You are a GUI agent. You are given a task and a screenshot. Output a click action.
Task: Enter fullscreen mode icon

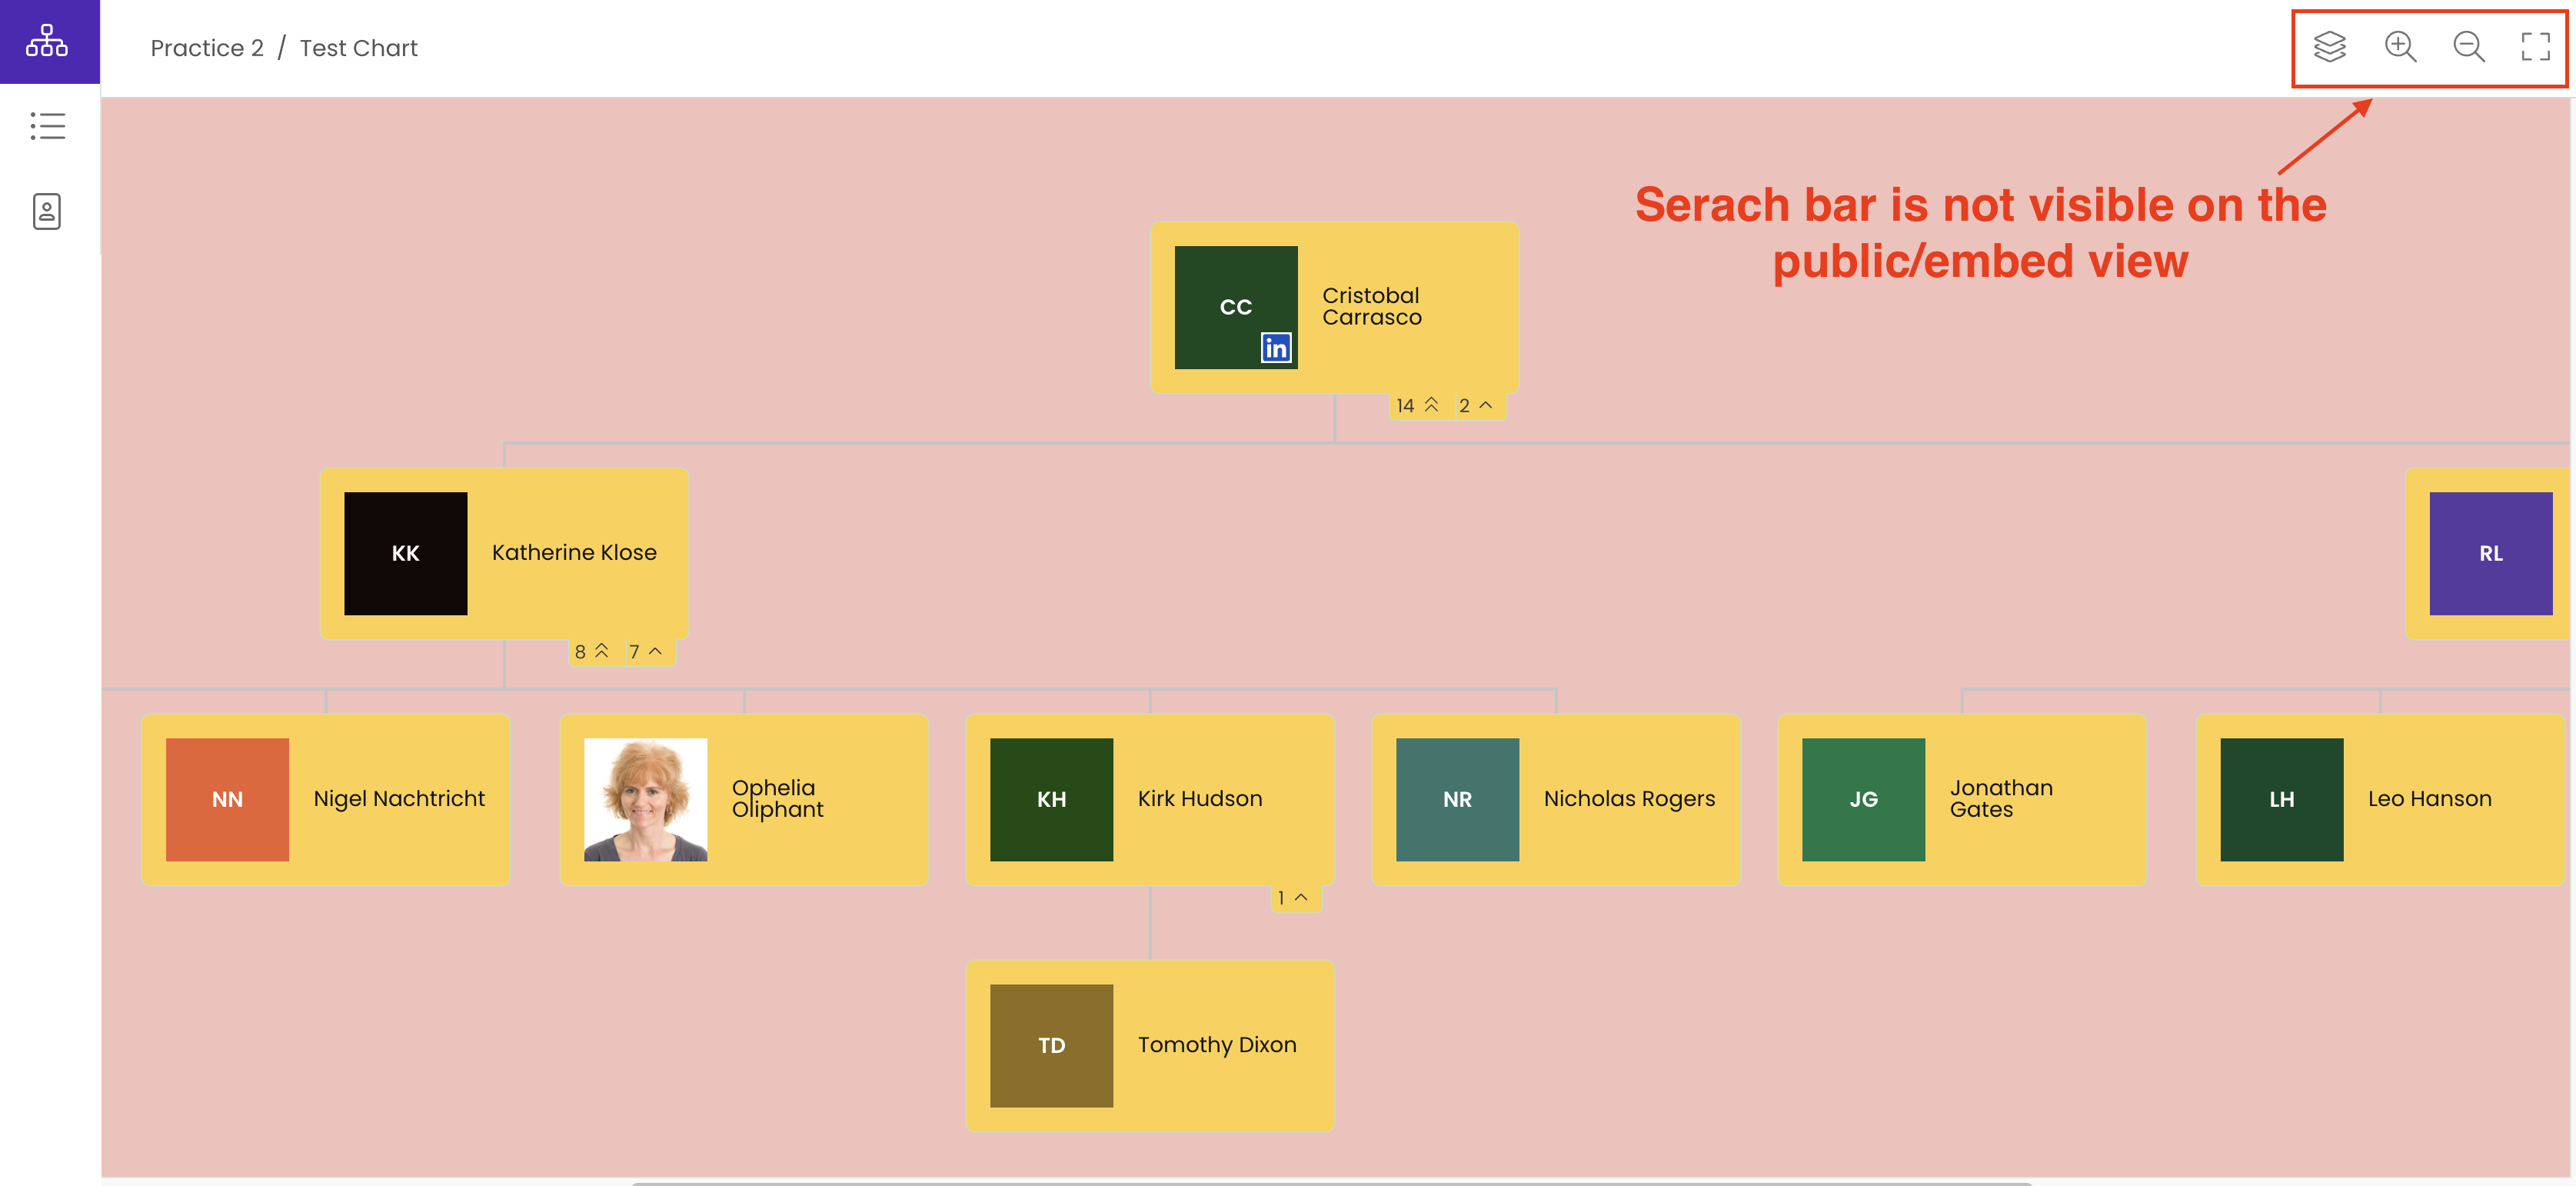click(2535, 47)
